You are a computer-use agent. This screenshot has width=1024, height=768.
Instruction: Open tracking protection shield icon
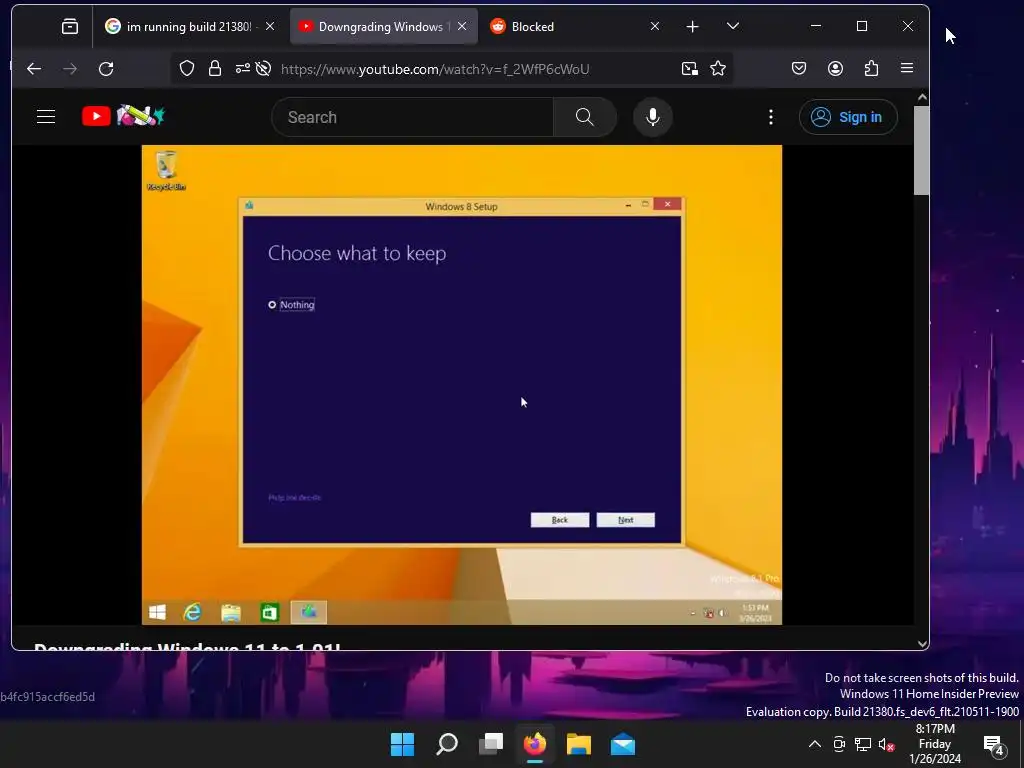coord(187,69)
